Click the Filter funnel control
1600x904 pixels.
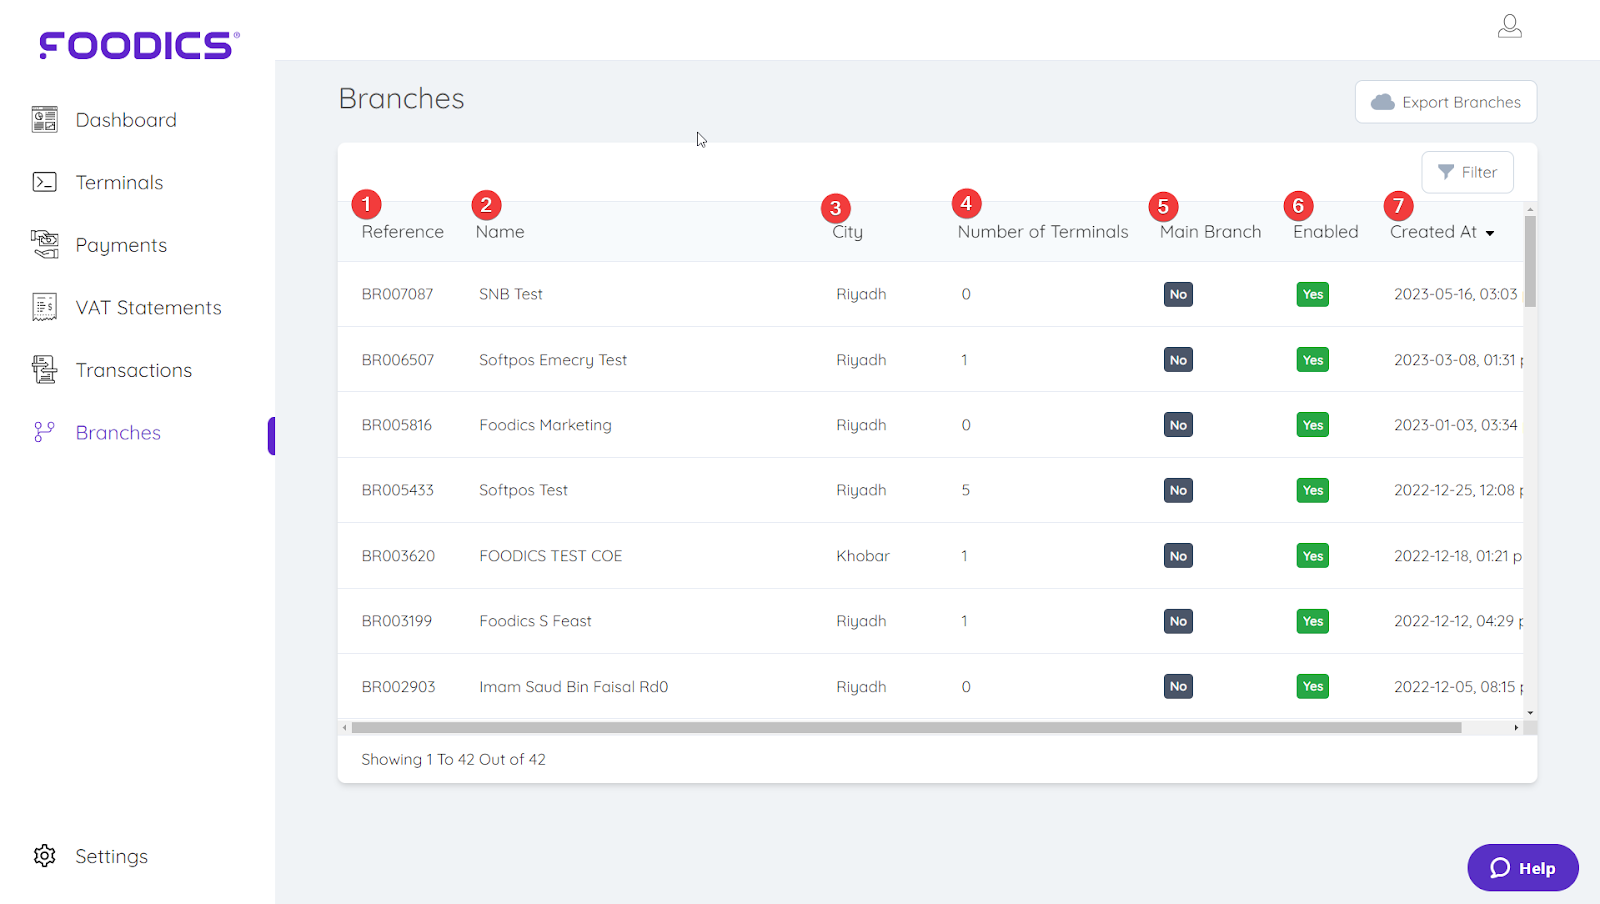pyautogui.click(x=1466, y=172)
